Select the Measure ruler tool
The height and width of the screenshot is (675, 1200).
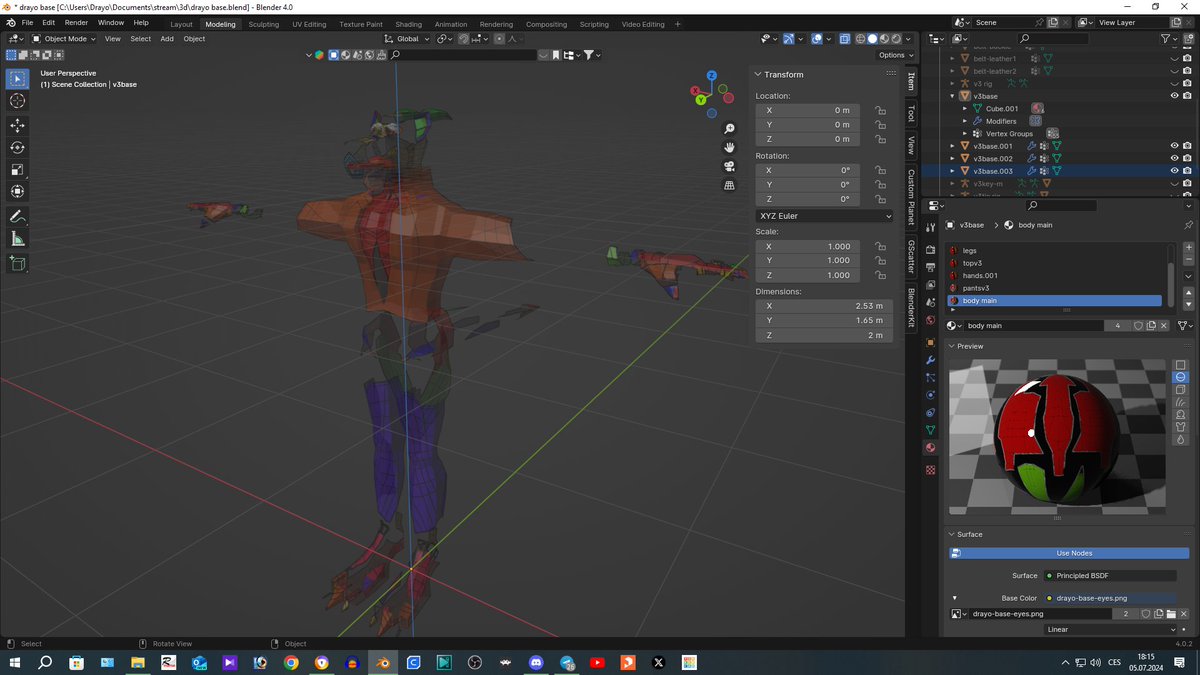point(17,238)
